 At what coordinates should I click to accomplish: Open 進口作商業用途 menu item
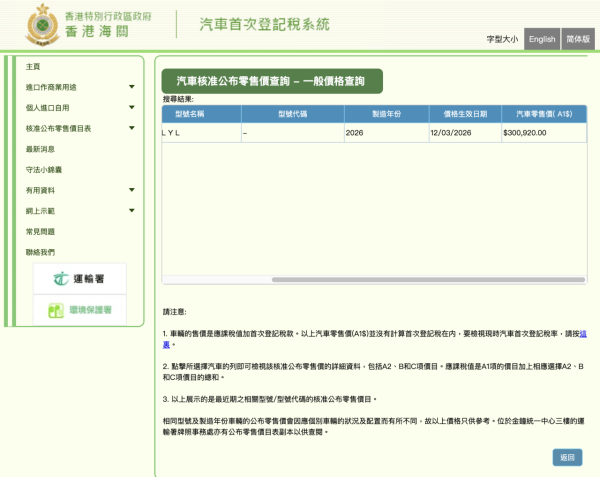tap(51, 87)
